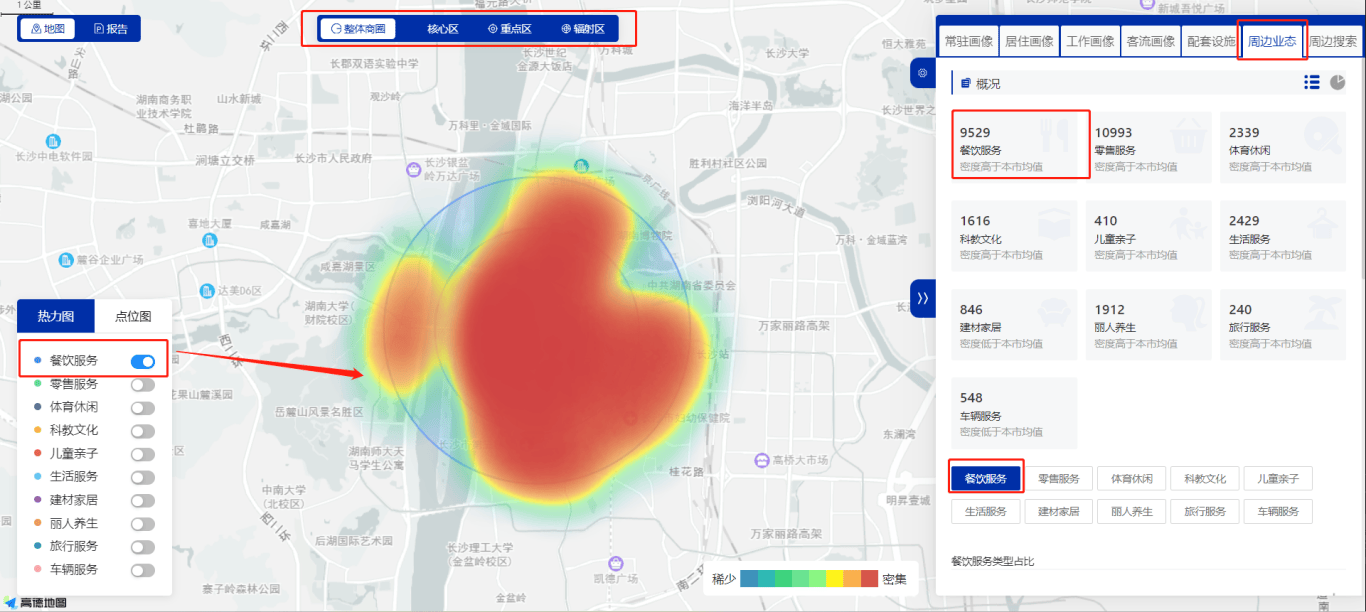This screenshot has height=612, width=1366.
Task: Switch overview to list view icon
Action: (1312, 82)
